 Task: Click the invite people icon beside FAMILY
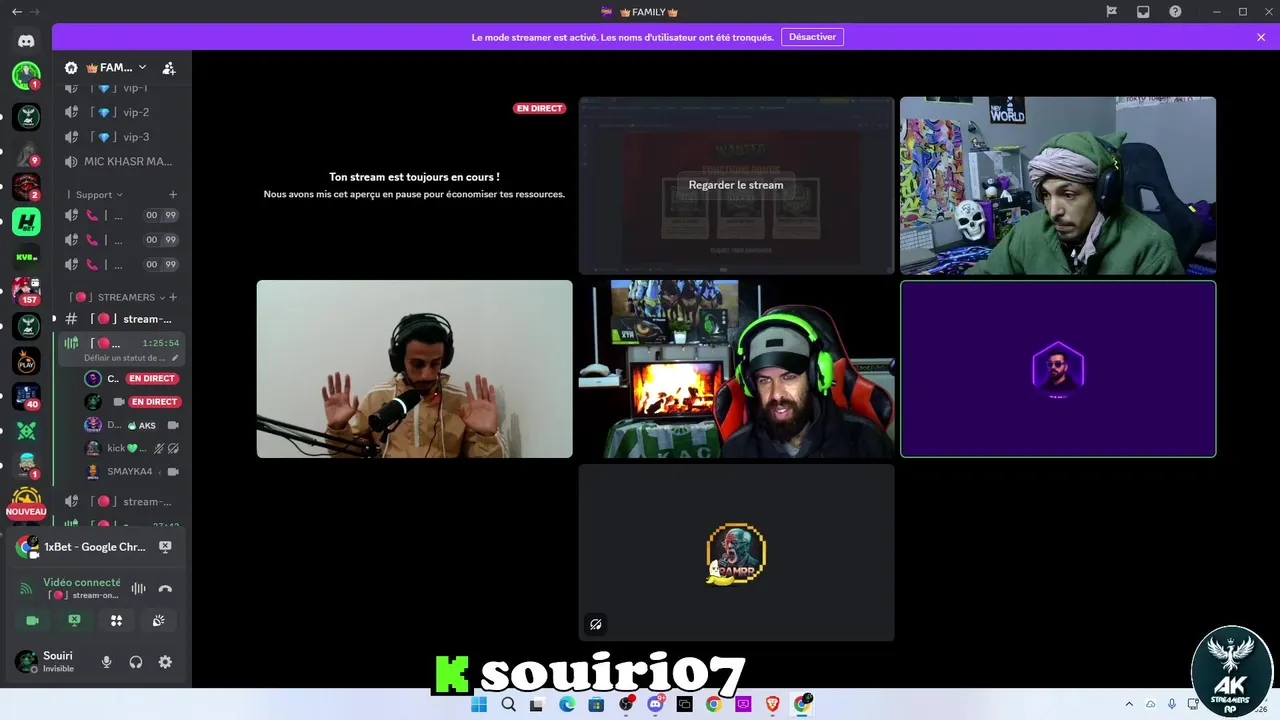pyautogui.click(x=169, y=68)
